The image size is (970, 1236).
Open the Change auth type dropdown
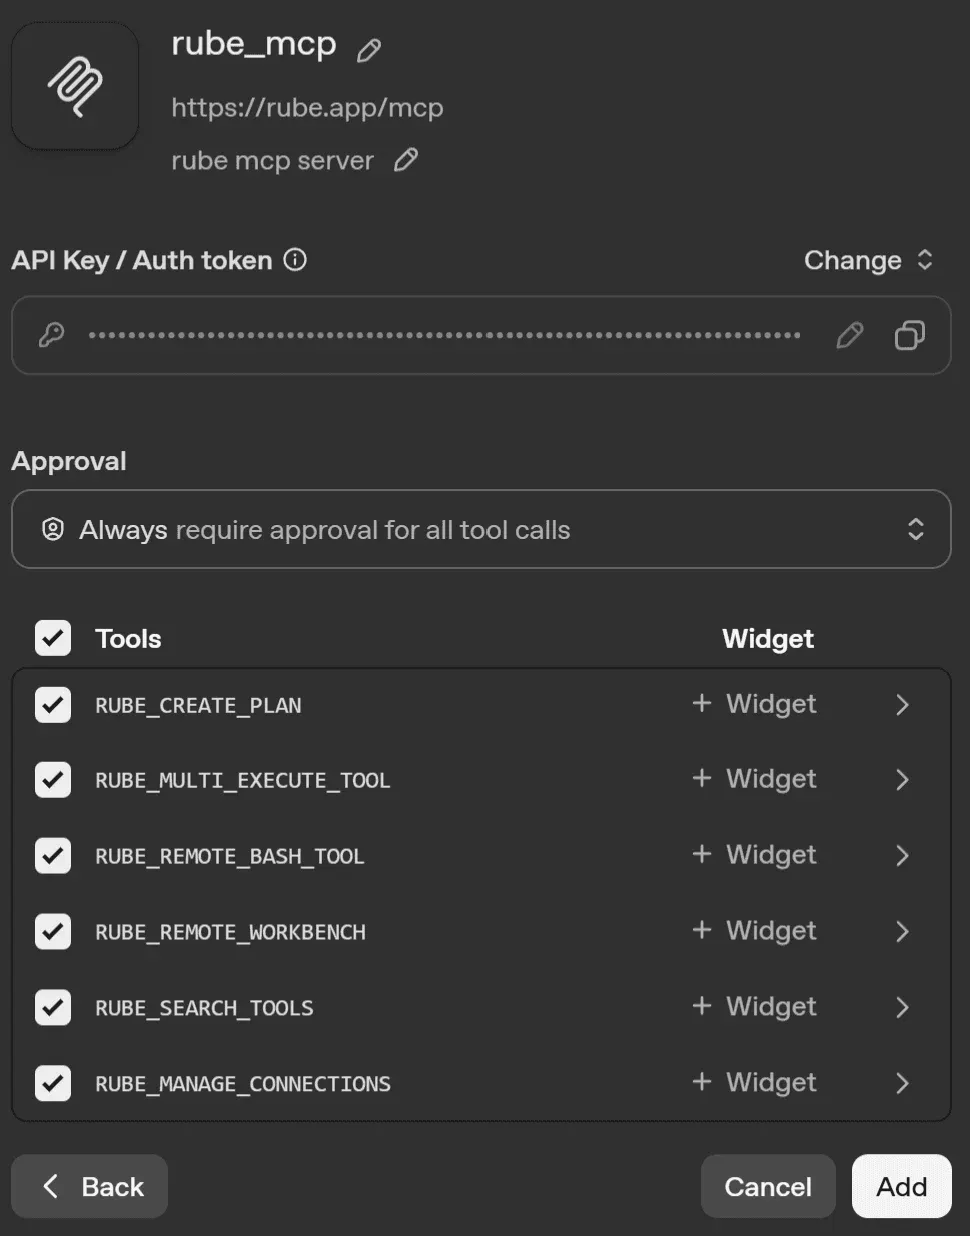(x=867, y=260)
